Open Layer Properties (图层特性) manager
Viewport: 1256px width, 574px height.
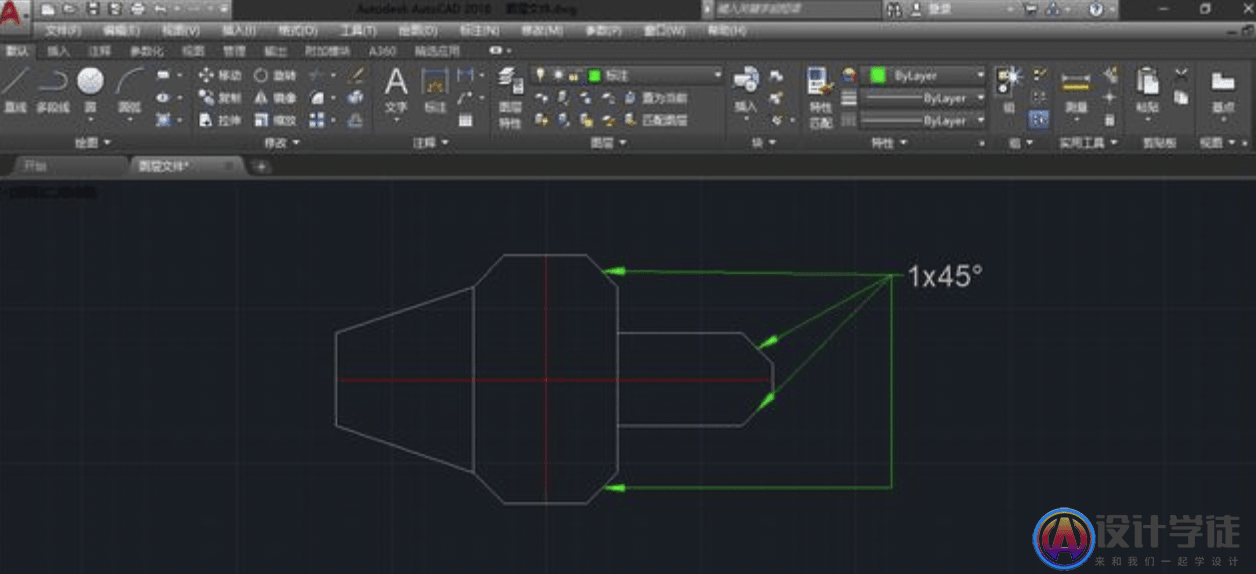click(510, 98)
